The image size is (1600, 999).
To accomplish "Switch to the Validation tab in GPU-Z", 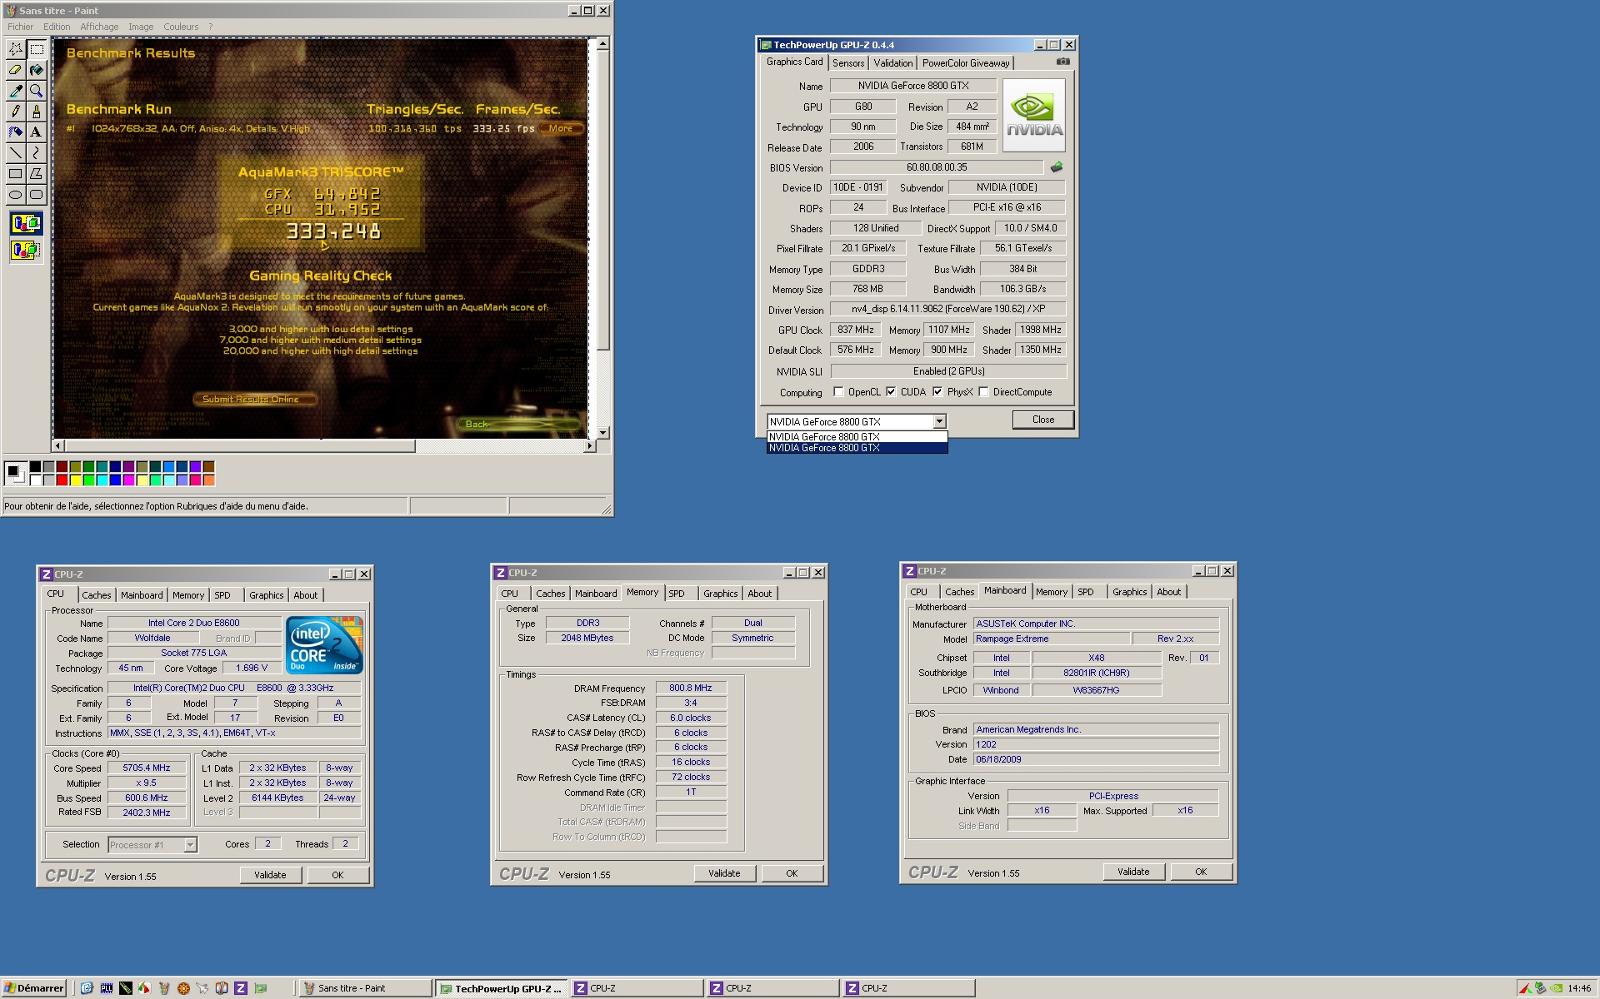I will click(x=893, y=63).
